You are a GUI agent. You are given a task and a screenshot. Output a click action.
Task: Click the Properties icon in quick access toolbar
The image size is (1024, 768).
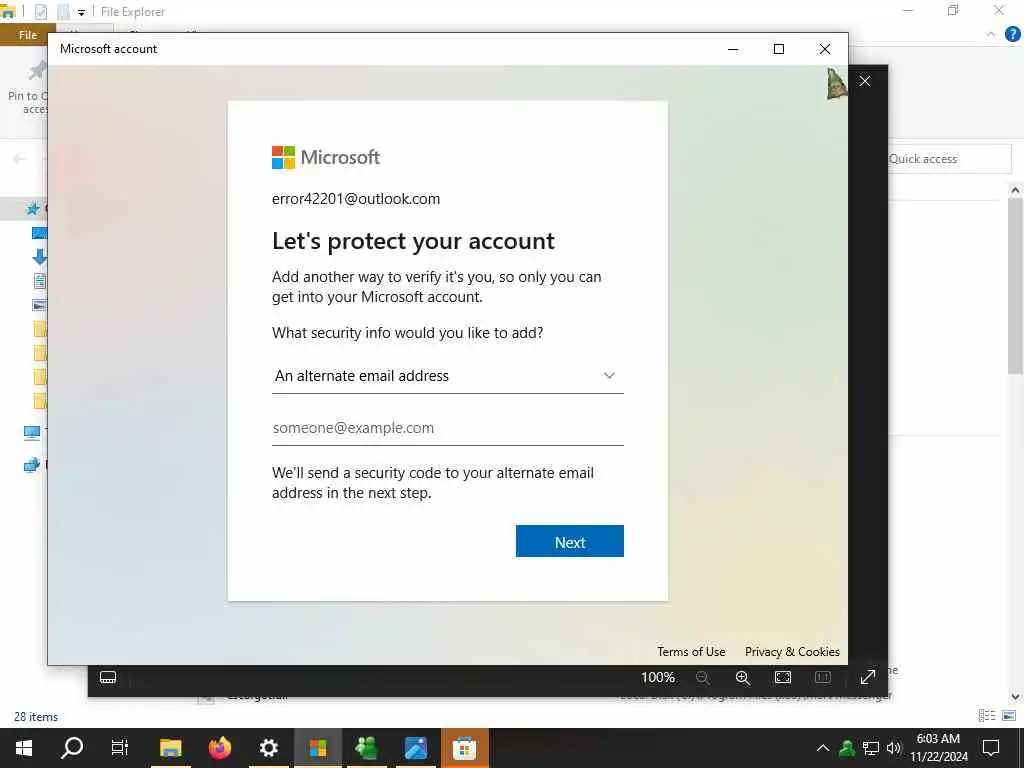(x=40, y=12)
